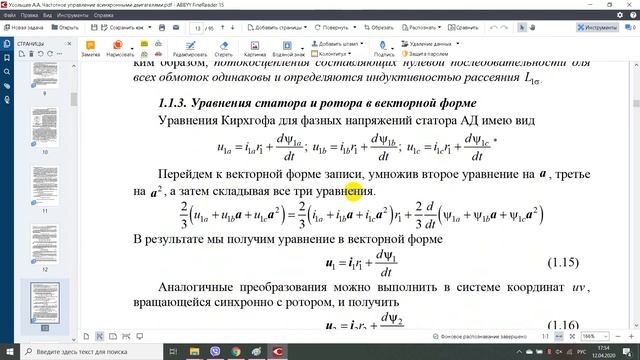The width and height of the screenshot is (640, 360).
Task: Open the Bookmarks panel in left sidebar
Action: (7, 58)
